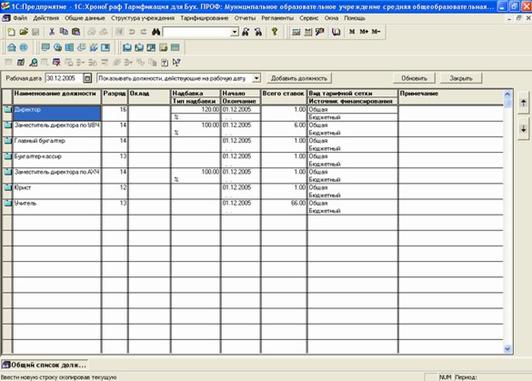Click the M- memory button

tap(376, 32)
